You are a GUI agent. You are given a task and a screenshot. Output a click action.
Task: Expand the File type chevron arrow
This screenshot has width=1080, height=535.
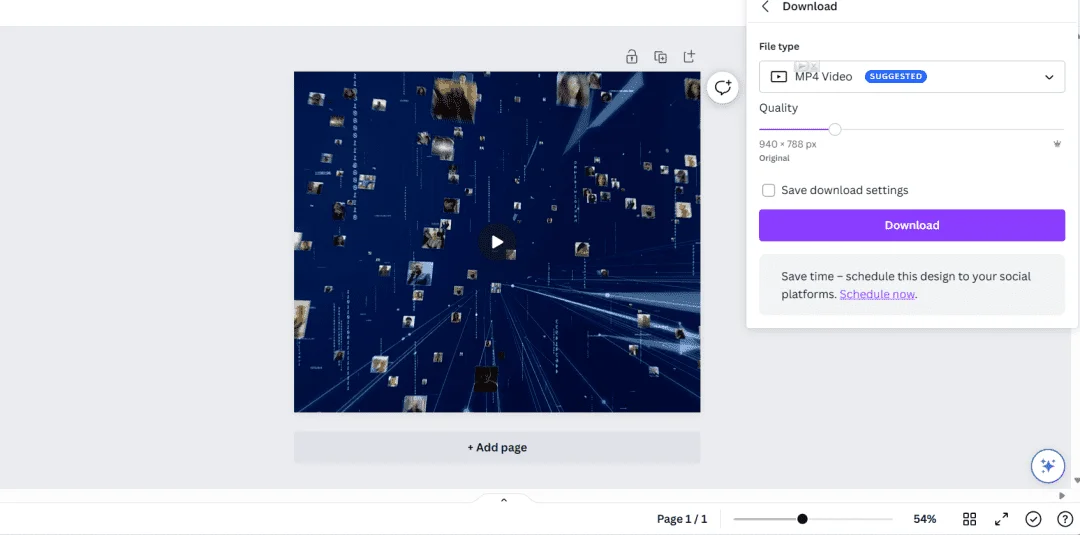pos(1049,77)
